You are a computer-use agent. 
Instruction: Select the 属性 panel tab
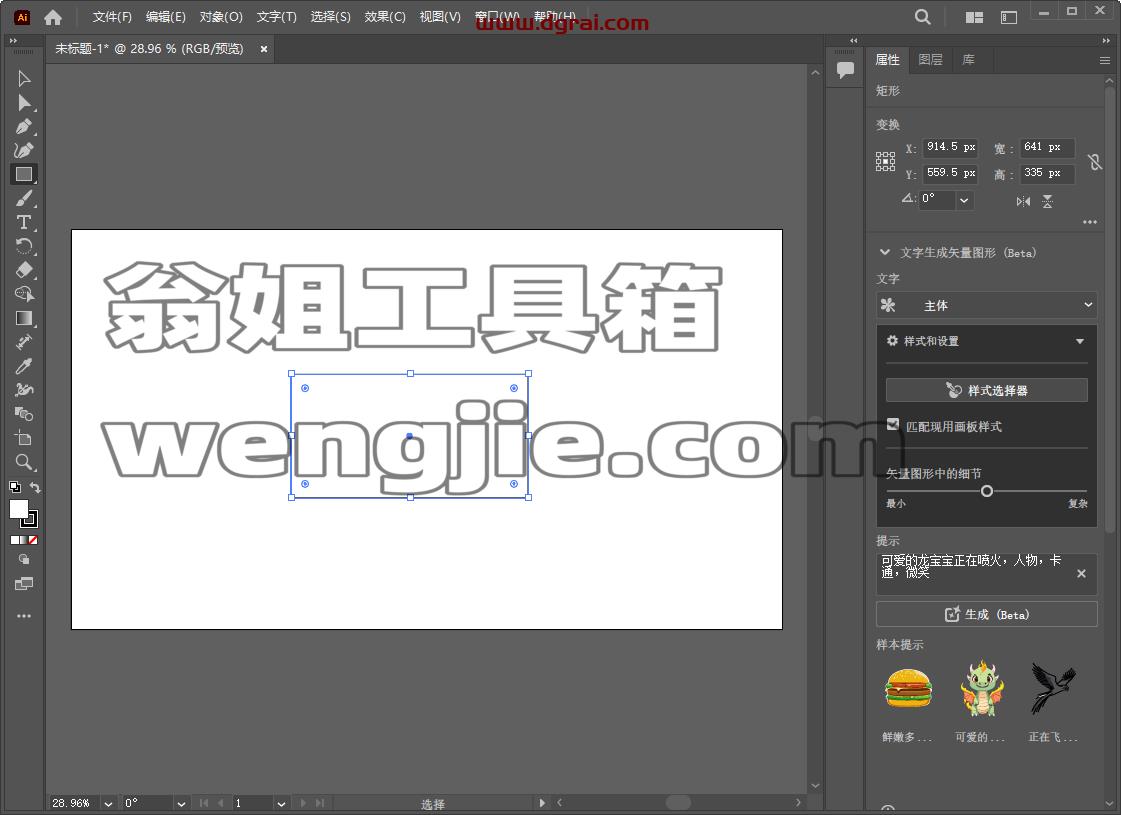887,60
